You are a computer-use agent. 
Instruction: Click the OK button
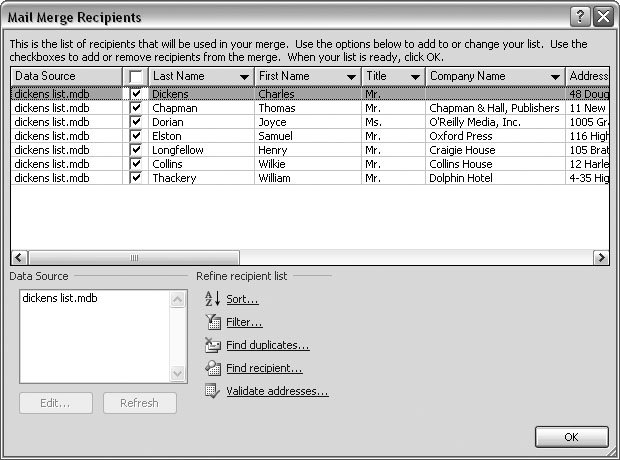coord(571,437)
